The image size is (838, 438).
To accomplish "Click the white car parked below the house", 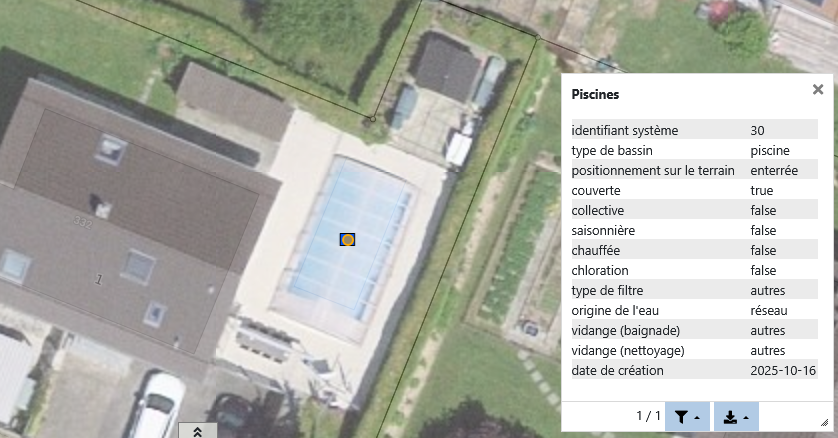I will point(157,405).
